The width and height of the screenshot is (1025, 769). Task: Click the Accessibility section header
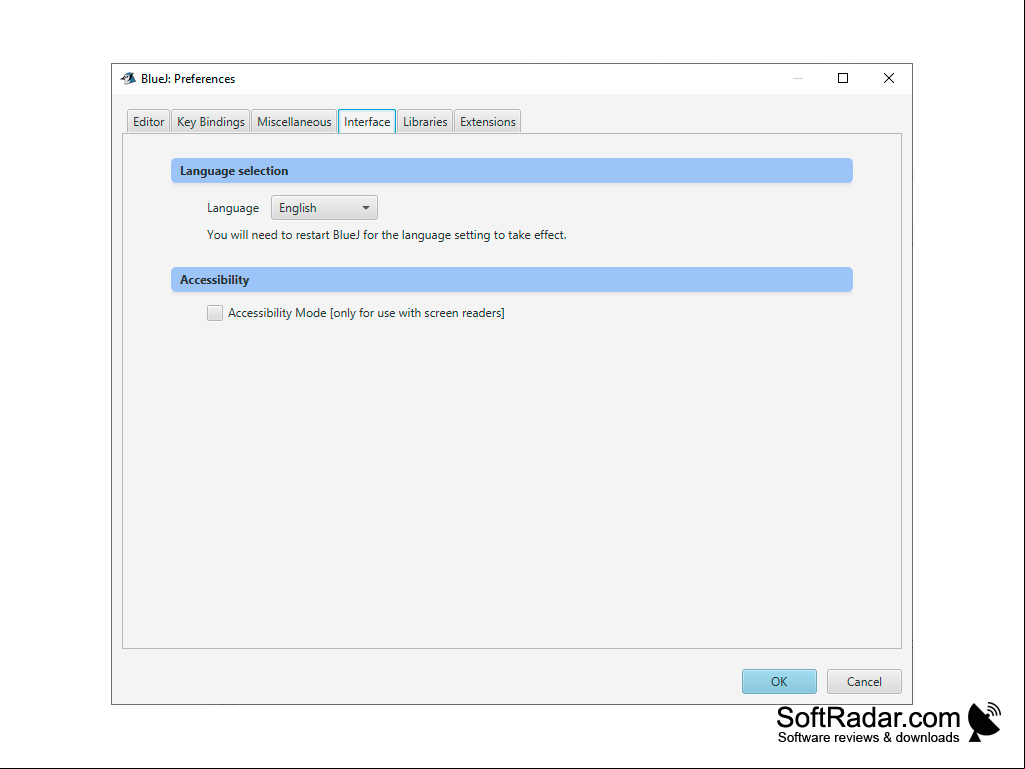(512, 280)
